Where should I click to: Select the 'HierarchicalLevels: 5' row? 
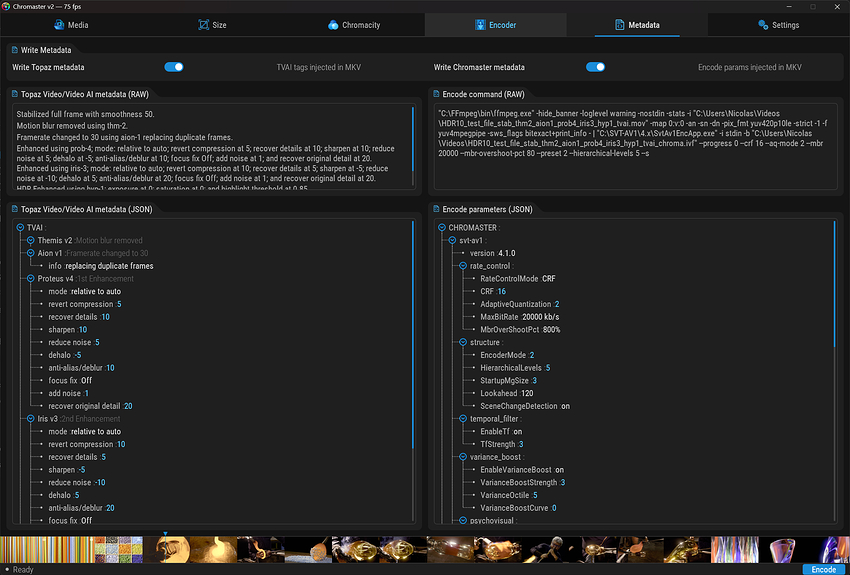[x=515, y=368]
